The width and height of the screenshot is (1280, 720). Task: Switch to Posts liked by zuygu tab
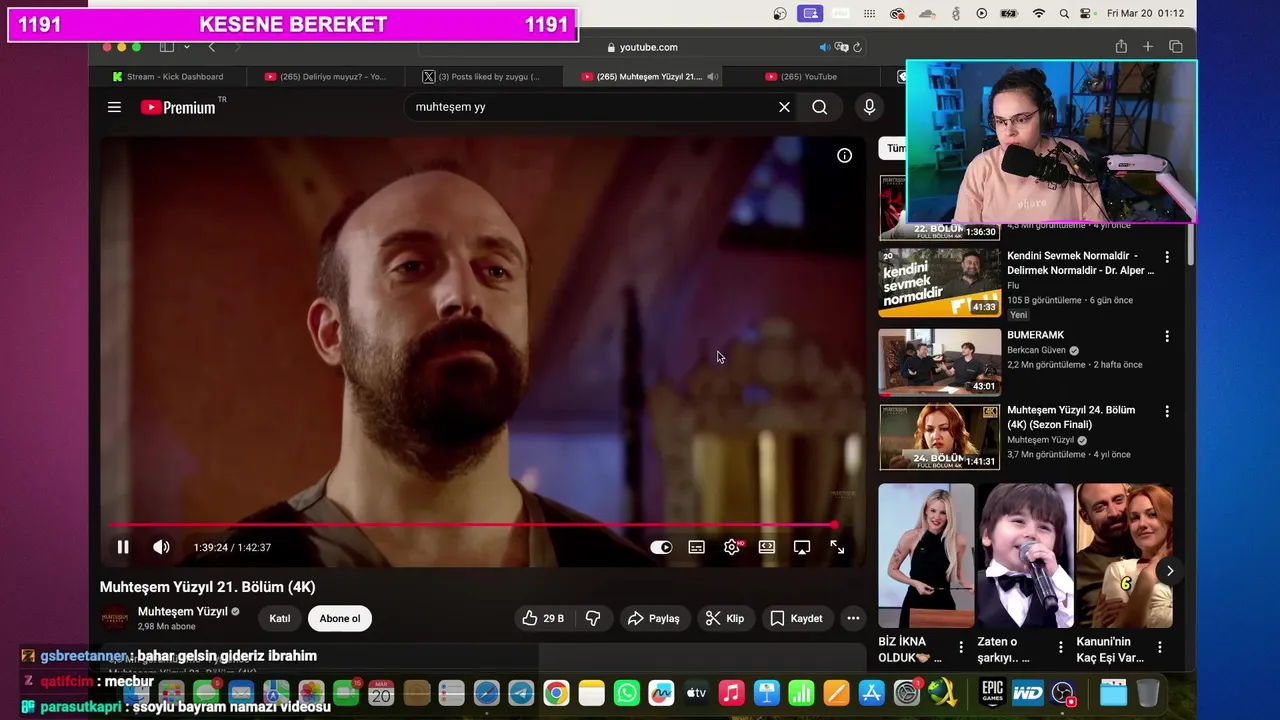482,76
